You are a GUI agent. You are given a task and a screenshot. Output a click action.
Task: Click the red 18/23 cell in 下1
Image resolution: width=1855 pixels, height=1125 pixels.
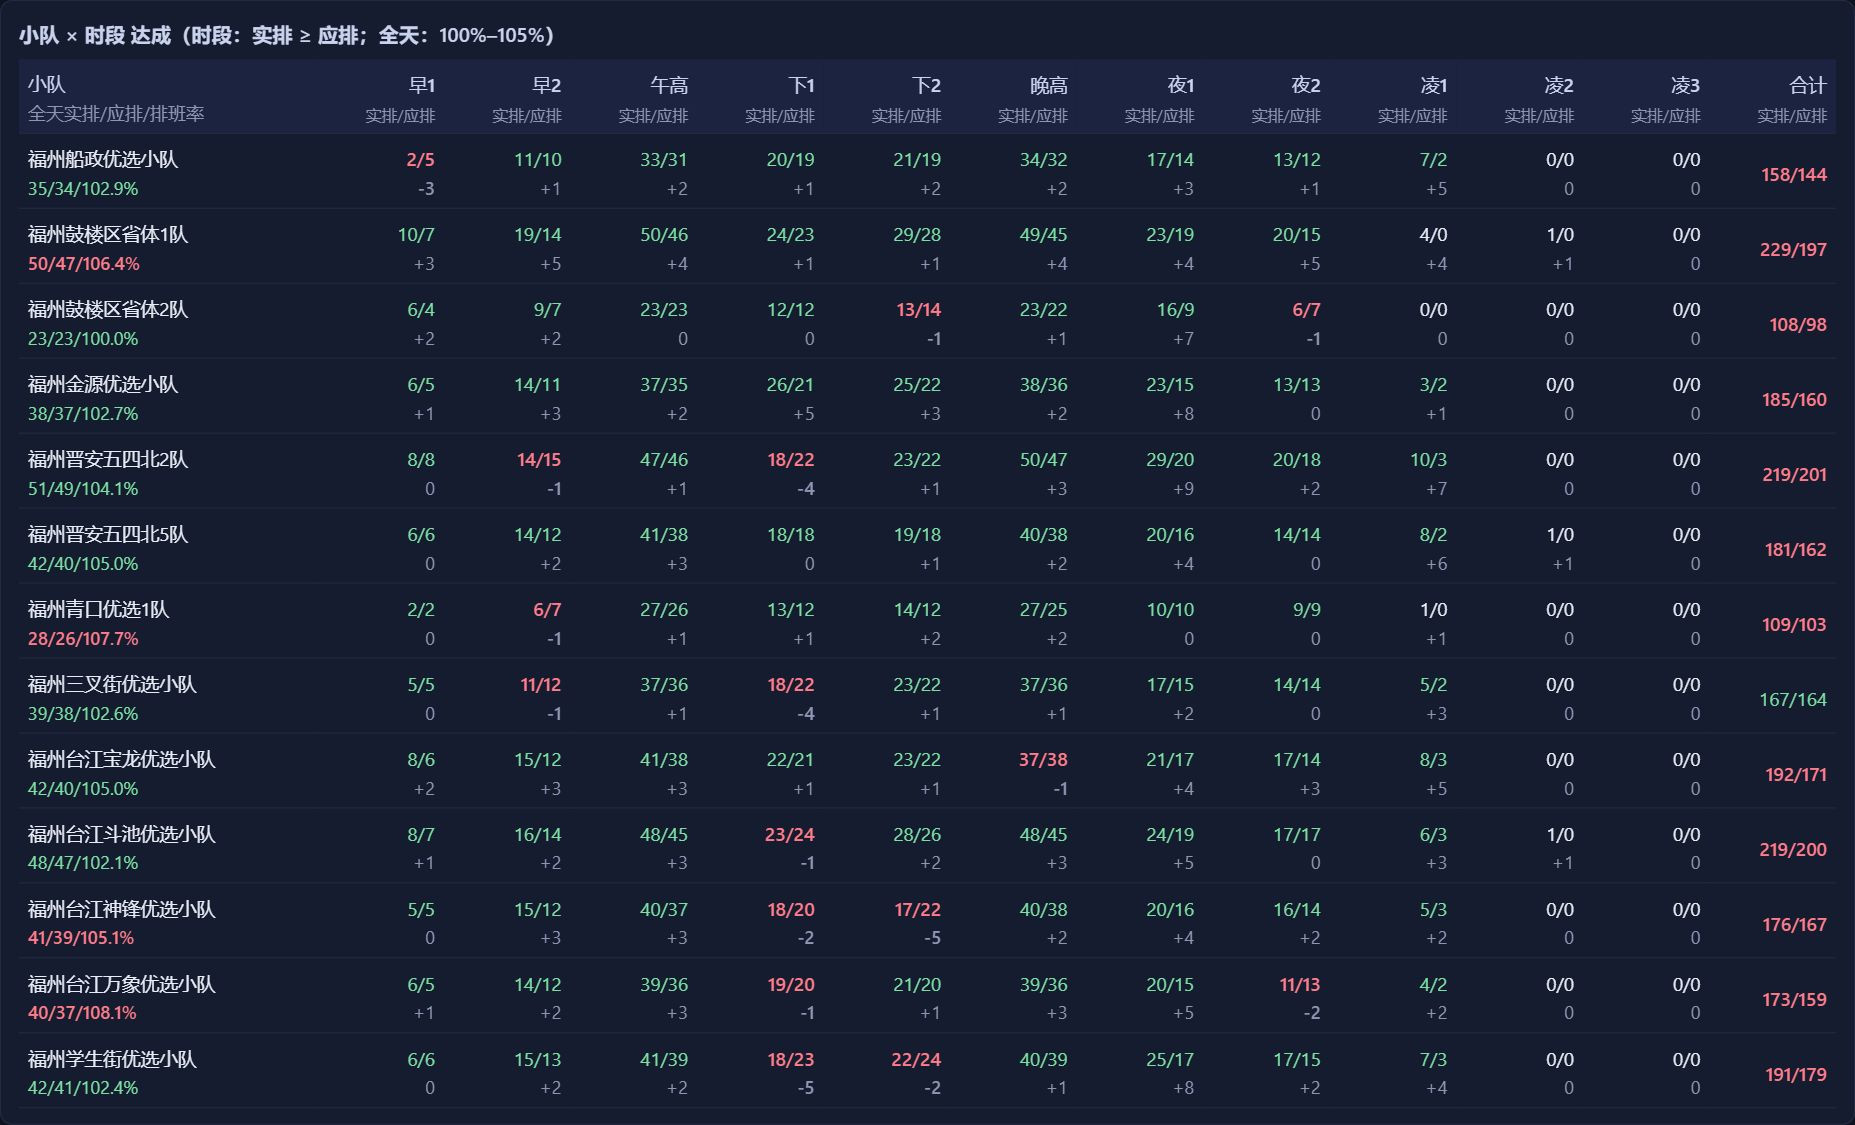pyautogui.click(x=791, y=1060)
